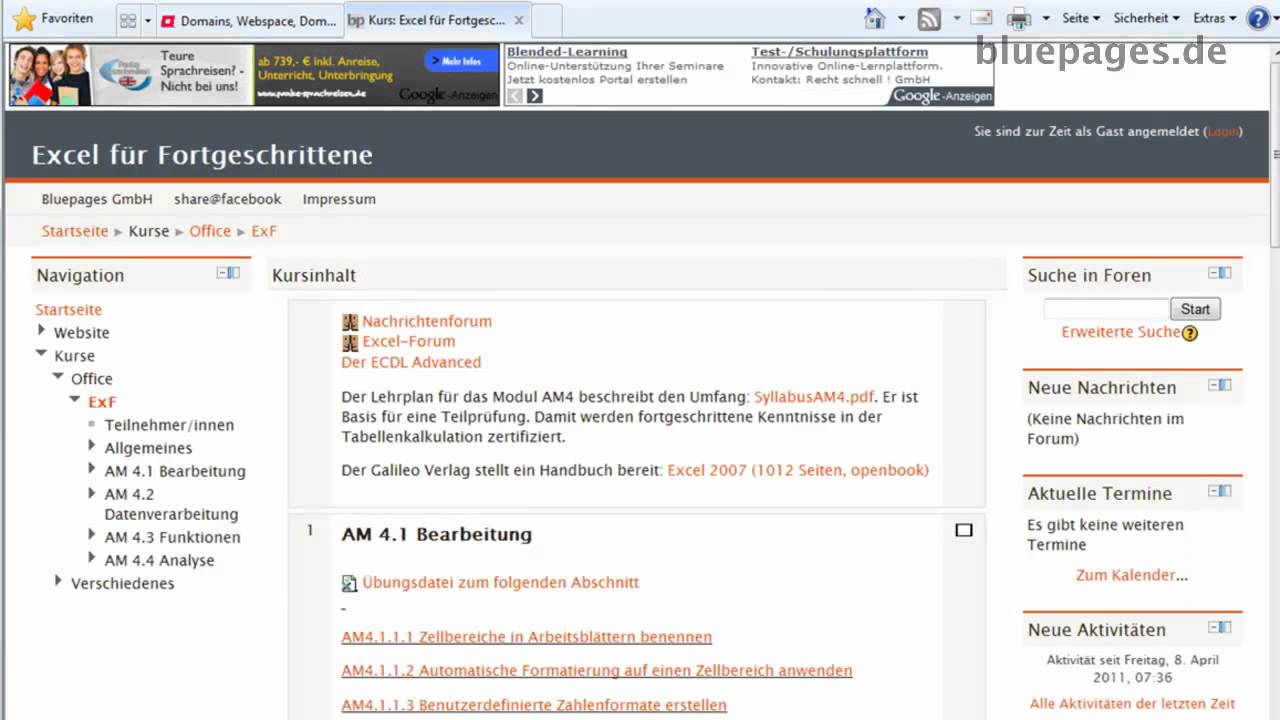
Task: Open the quick tabs grid view
Action: (127, 20)
